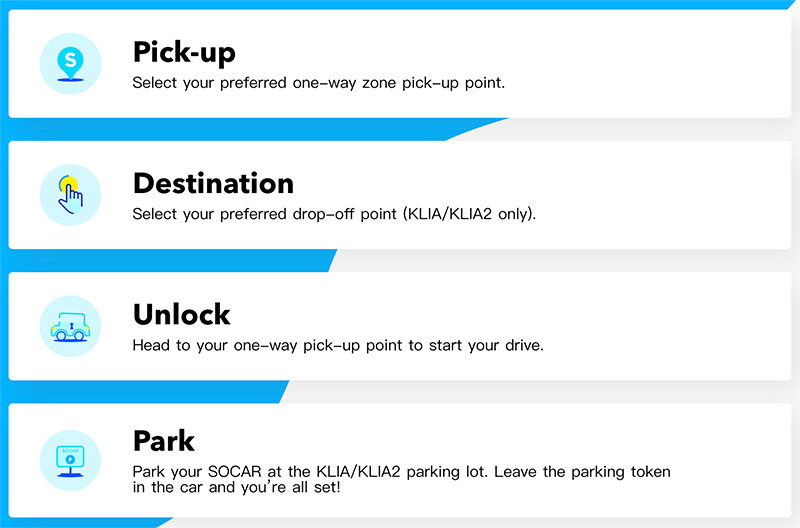
Task: Open the Unlock step card
Action: 400,326
